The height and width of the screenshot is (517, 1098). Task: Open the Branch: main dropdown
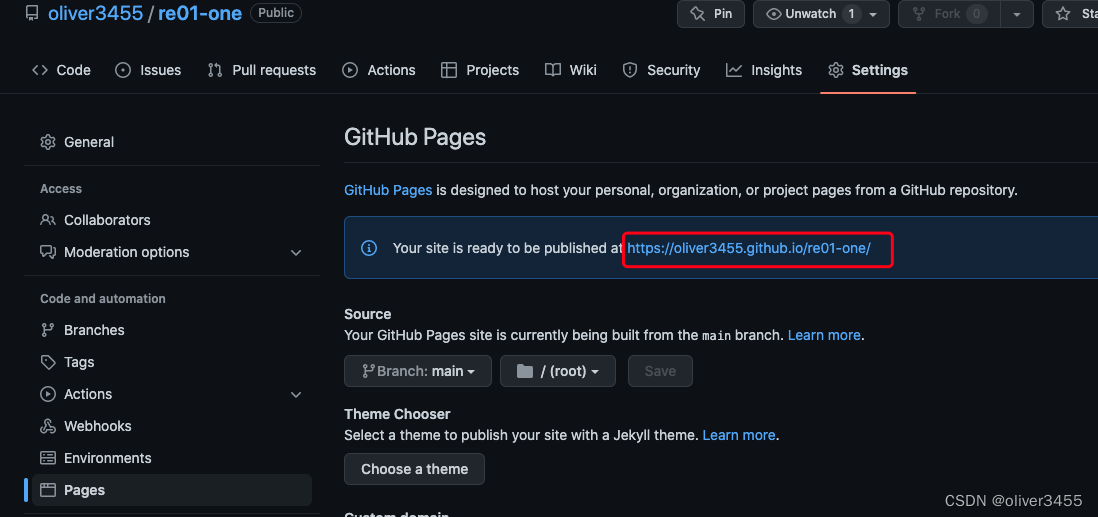point(417,371)
